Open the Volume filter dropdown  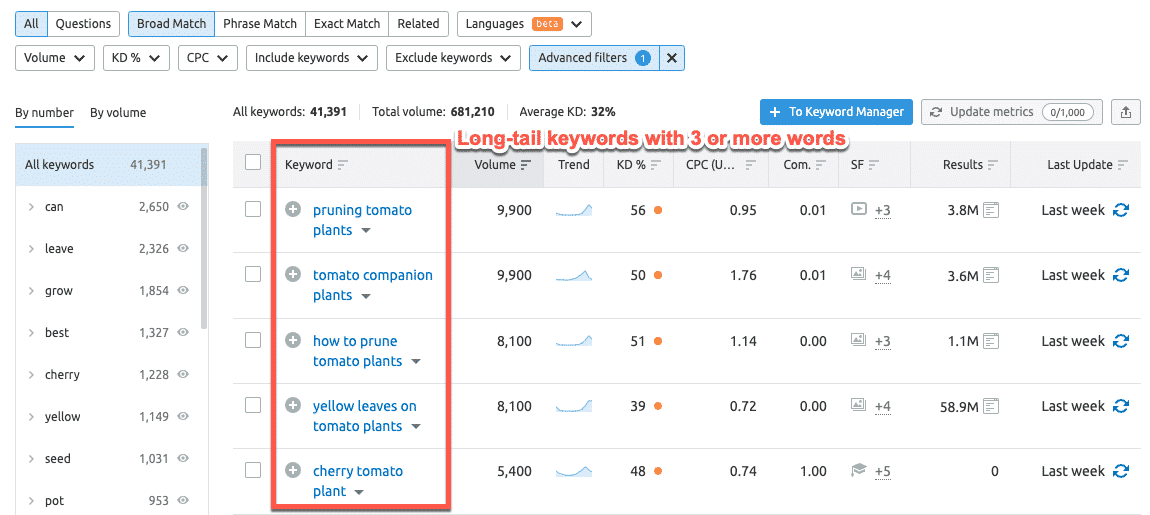[x=55, y=58]
